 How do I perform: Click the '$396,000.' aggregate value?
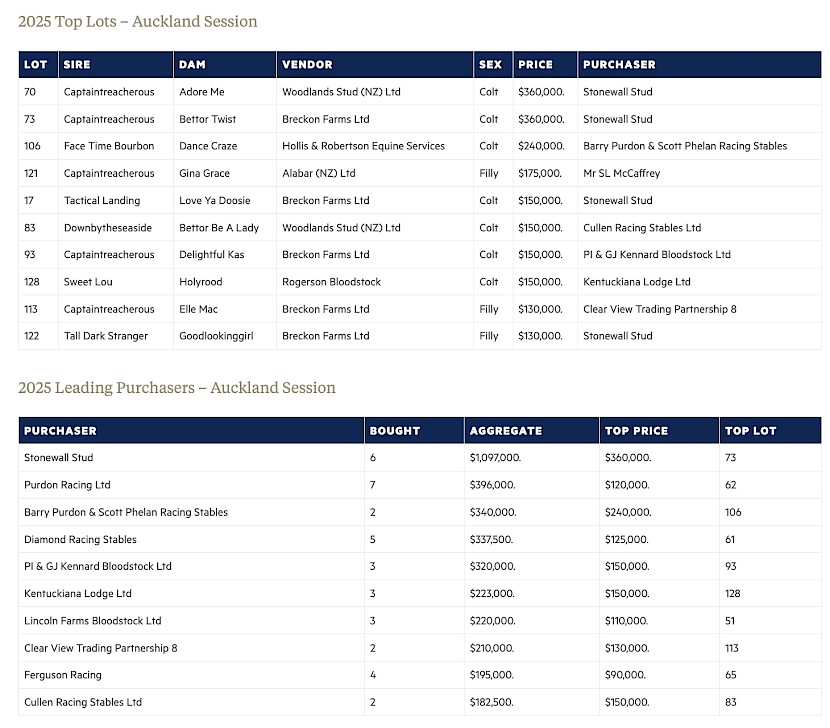492,485
